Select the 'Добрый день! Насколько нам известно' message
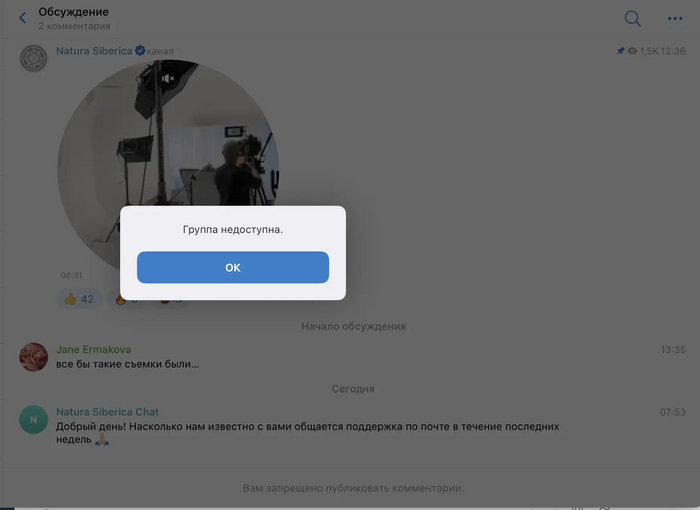Screen dimensions: 700x510 (x=307, y=433)
